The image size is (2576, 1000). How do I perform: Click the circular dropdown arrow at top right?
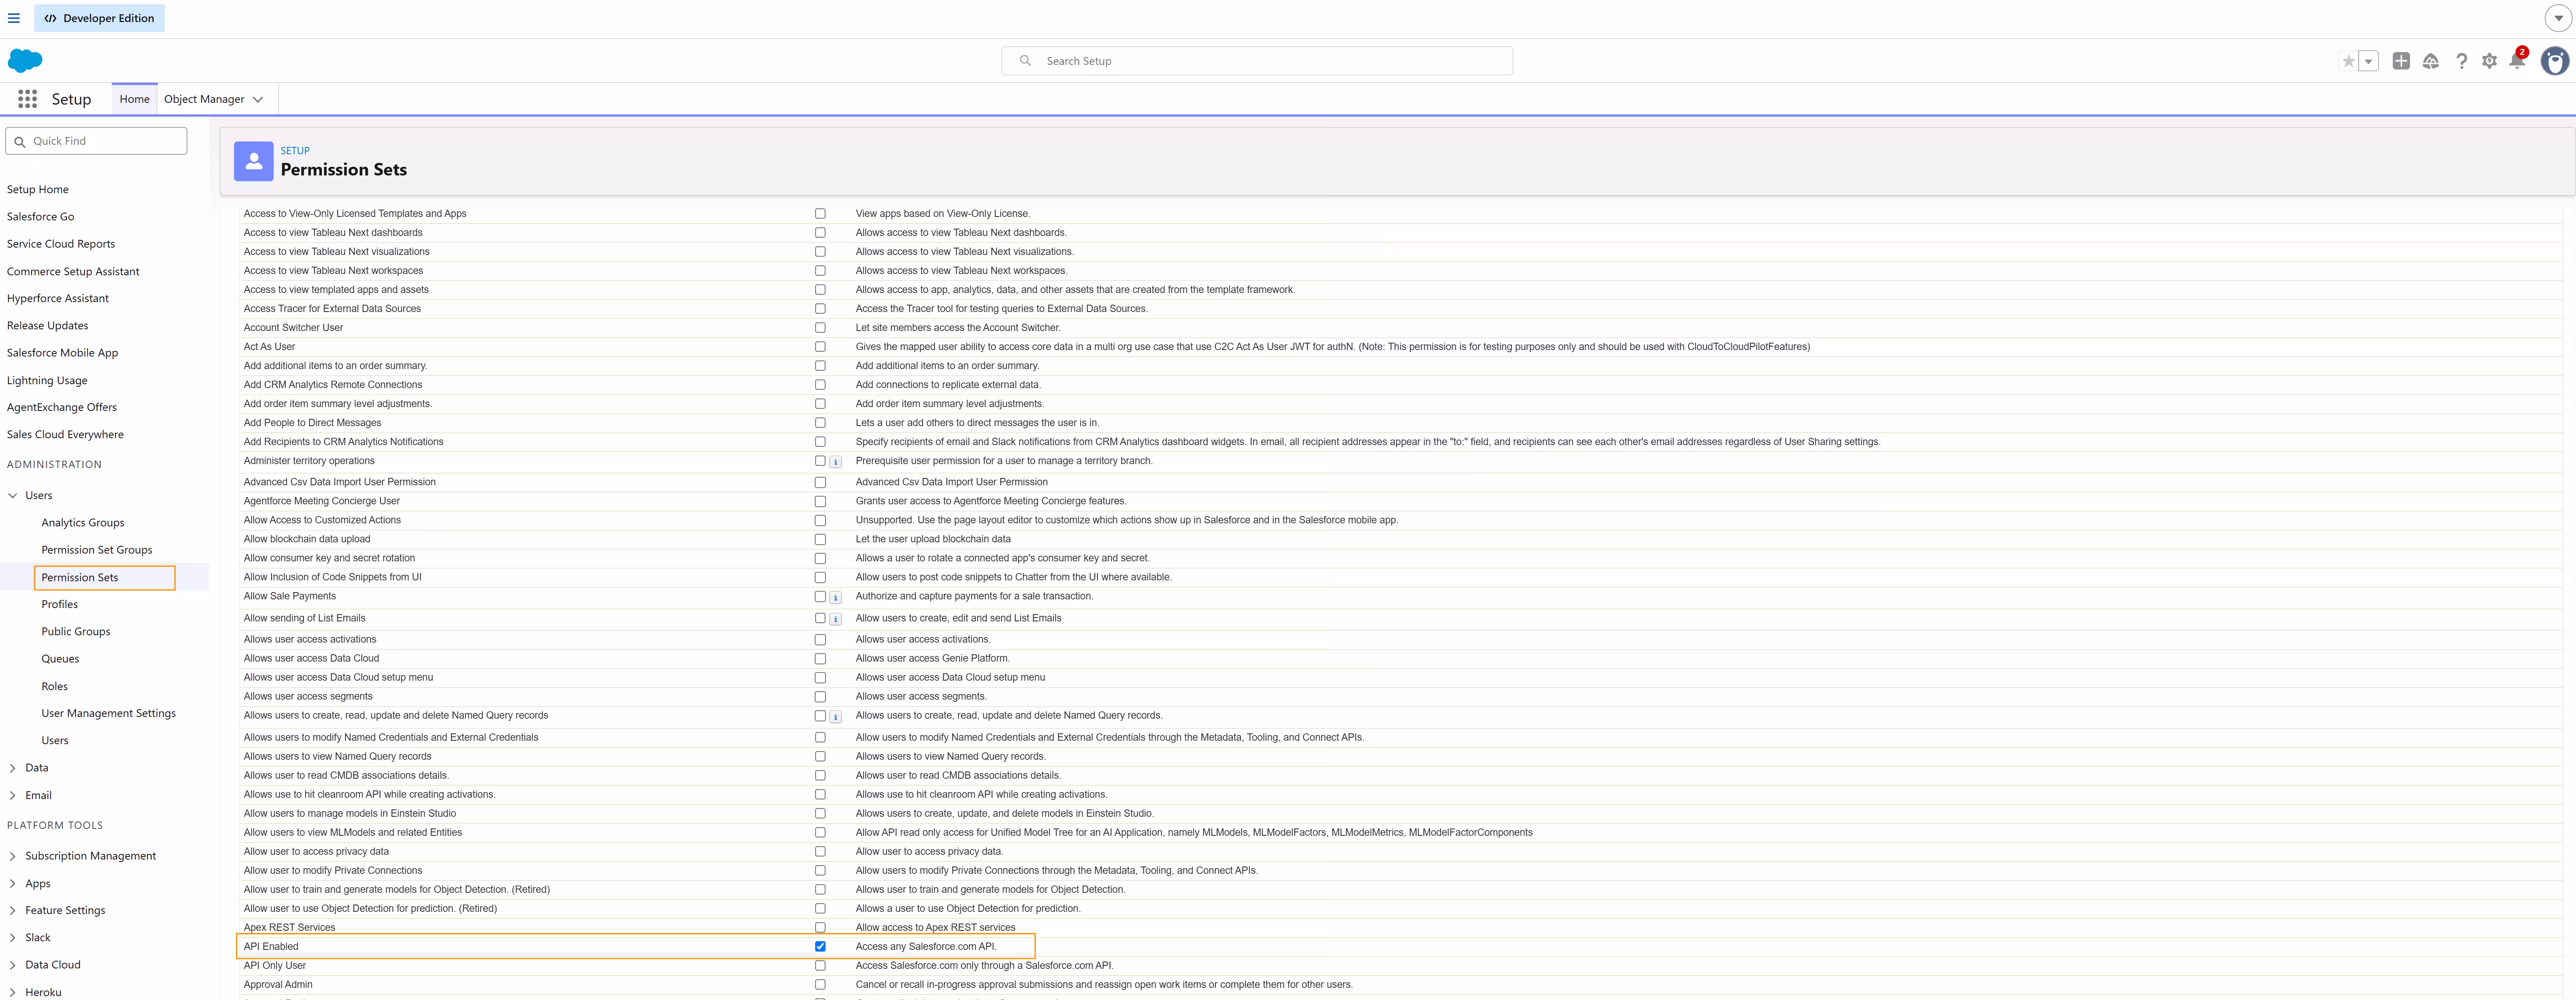click(2558, 18)
